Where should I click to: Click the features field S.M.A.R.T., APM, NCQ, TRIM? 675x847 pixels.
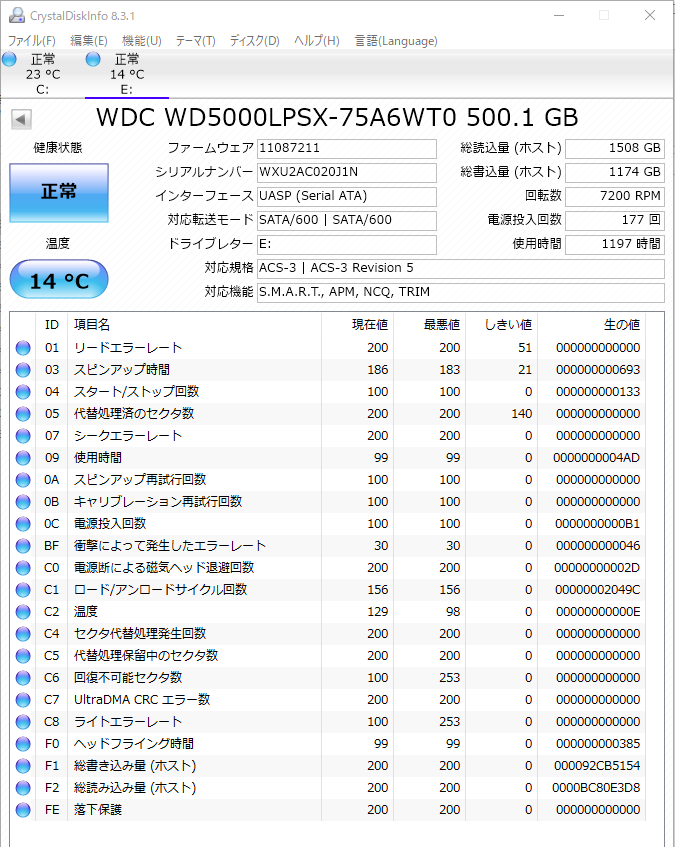(461, 292)
